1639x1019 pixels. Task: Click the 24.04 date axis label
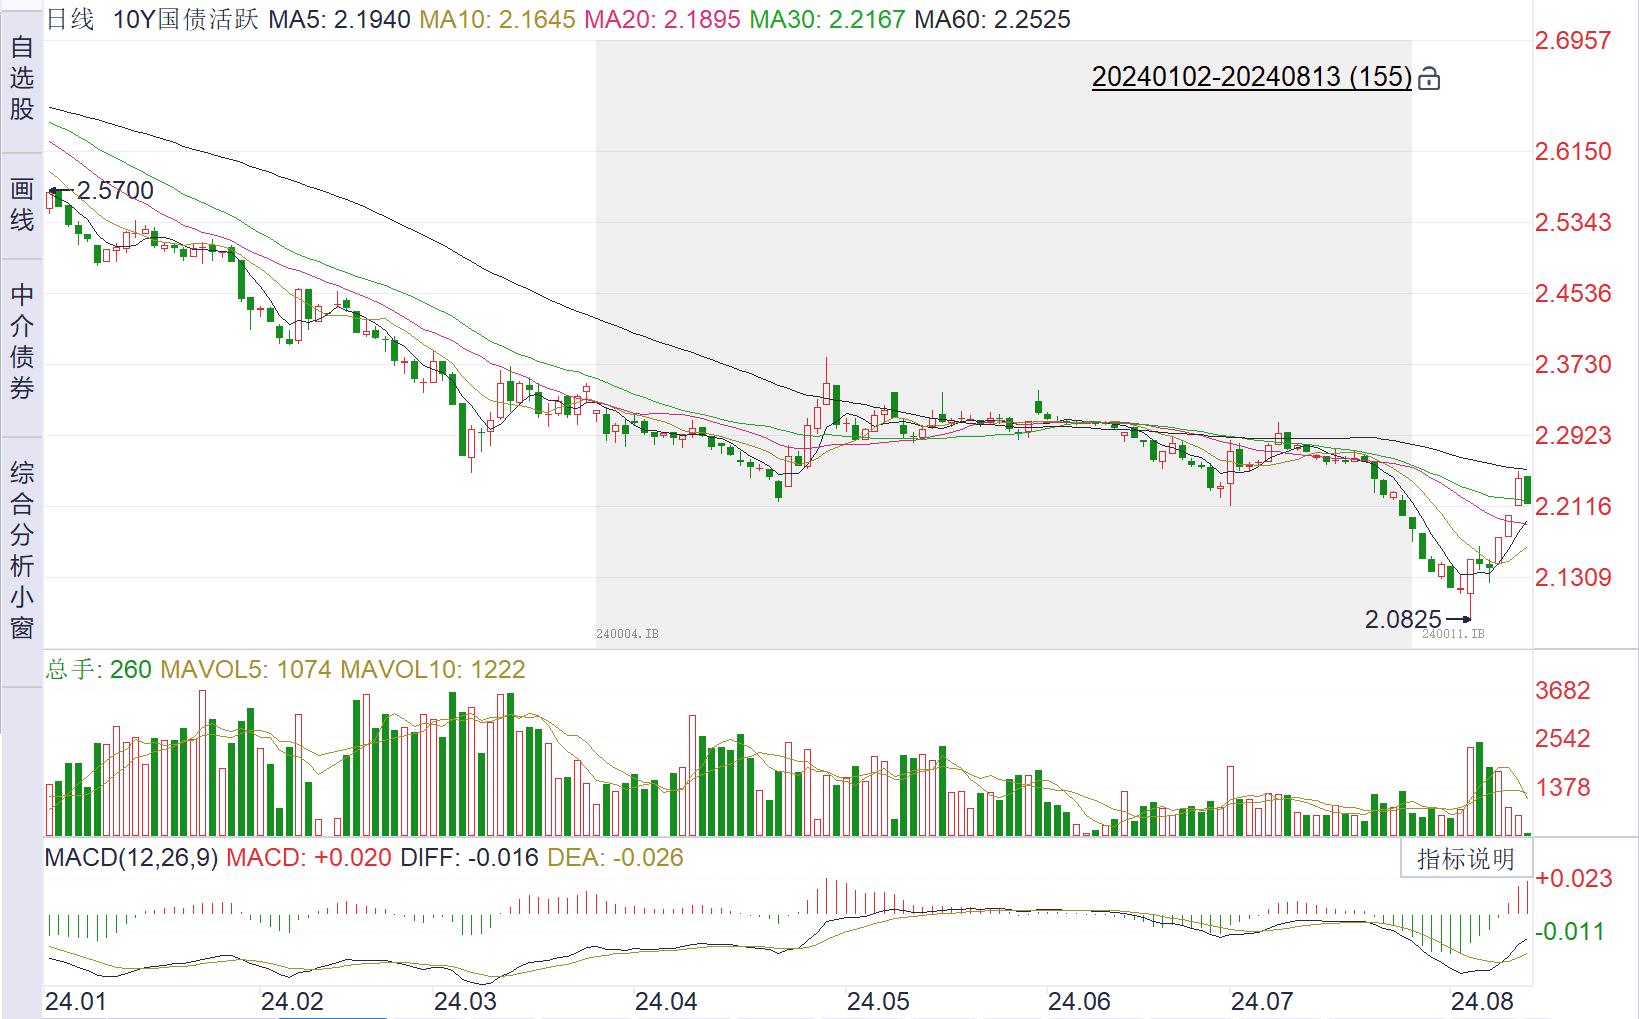tap(666, 1001)
